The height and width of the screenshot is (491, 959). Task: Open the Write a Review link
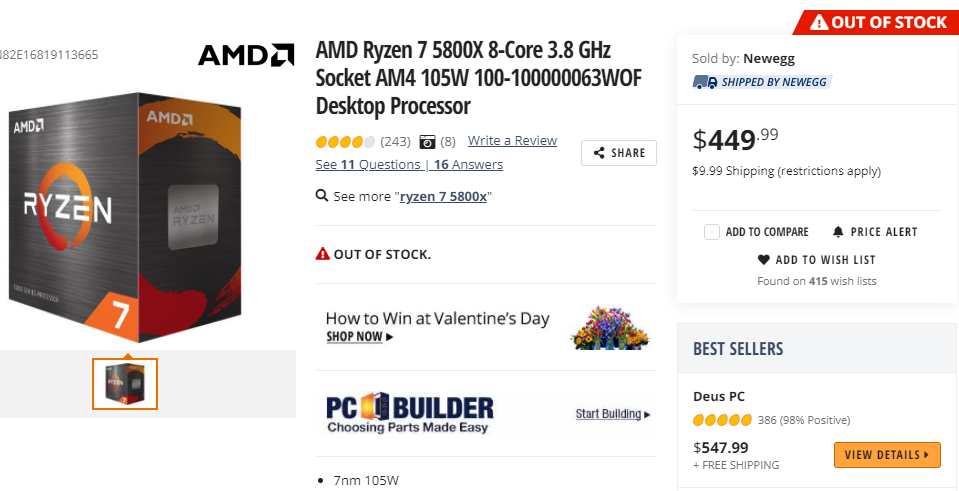(x=512, y=141)
